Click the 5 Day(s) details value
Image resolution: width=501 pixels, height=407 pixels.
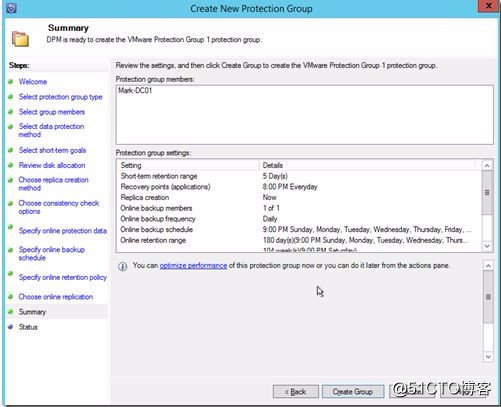point(275,176)
